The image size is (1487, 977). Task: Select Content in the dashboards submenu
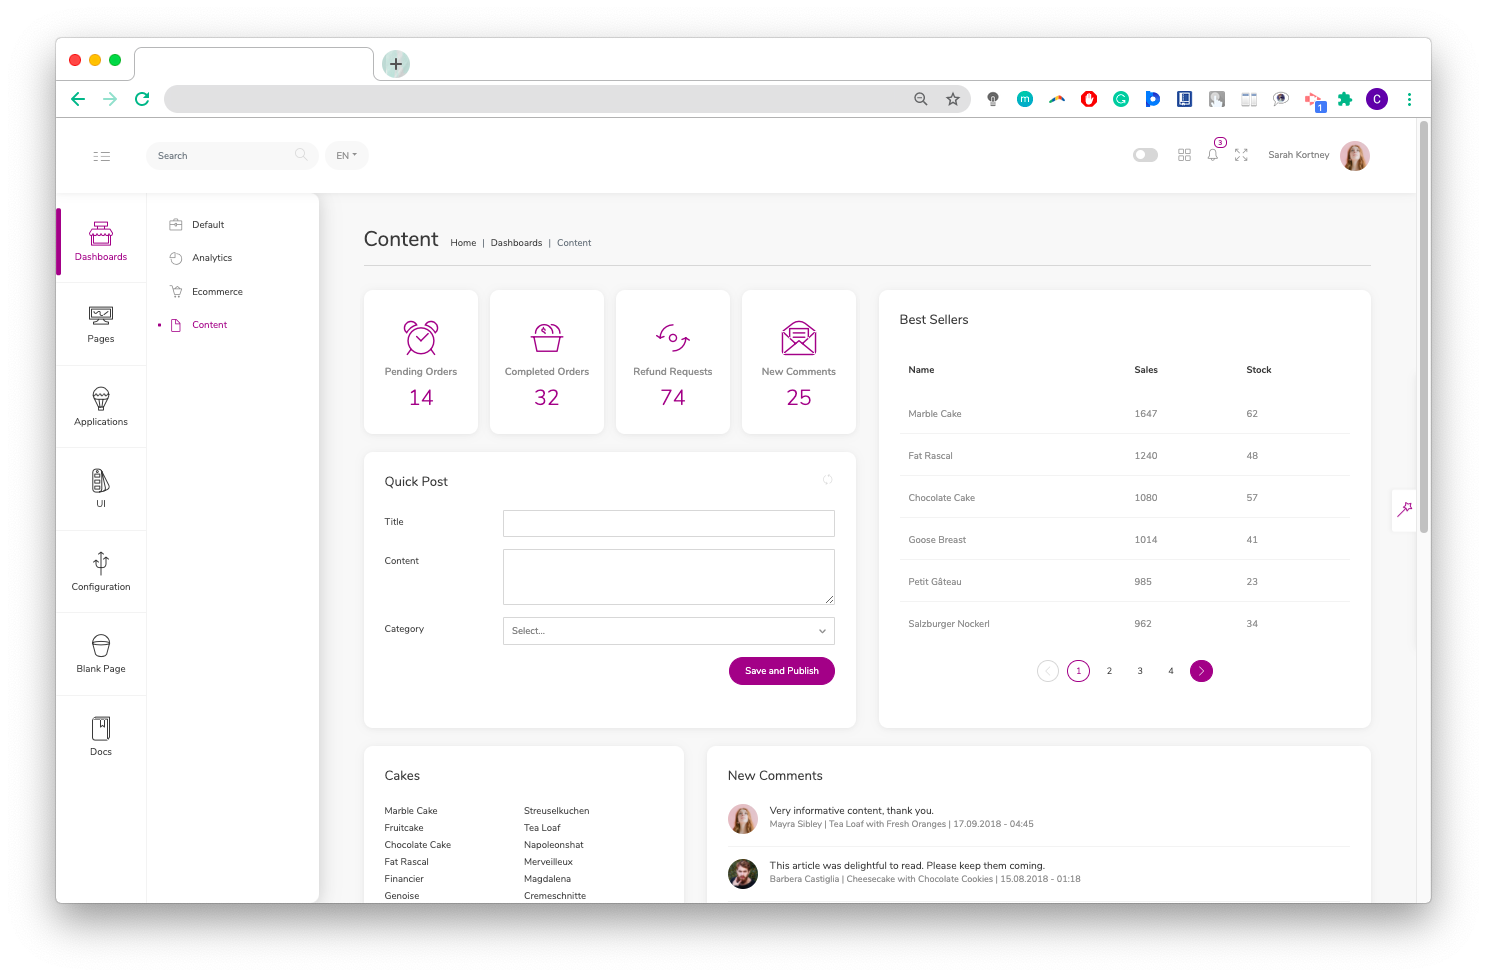pos(209,325)
